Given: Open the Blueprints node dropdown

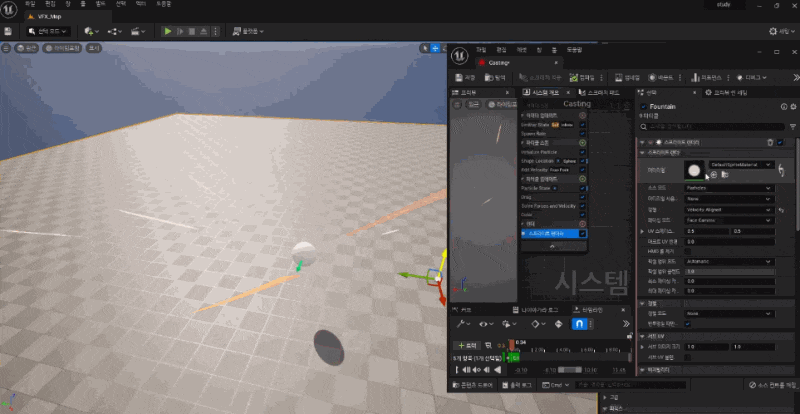Looking at the screenshot, I should tap(115, 32).
